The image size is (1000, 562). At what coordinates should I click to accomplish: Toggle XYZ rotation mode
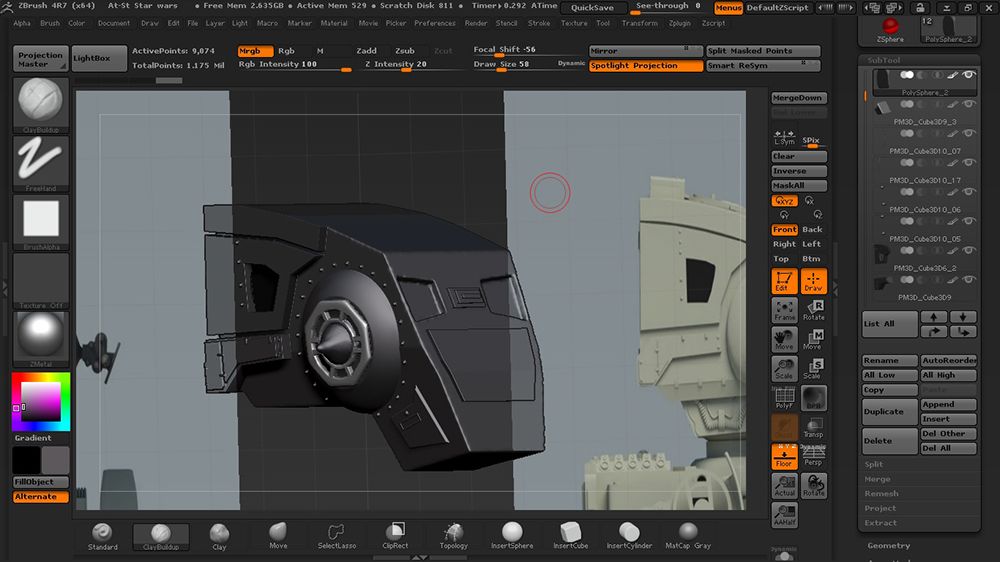[x=784, y=201]
